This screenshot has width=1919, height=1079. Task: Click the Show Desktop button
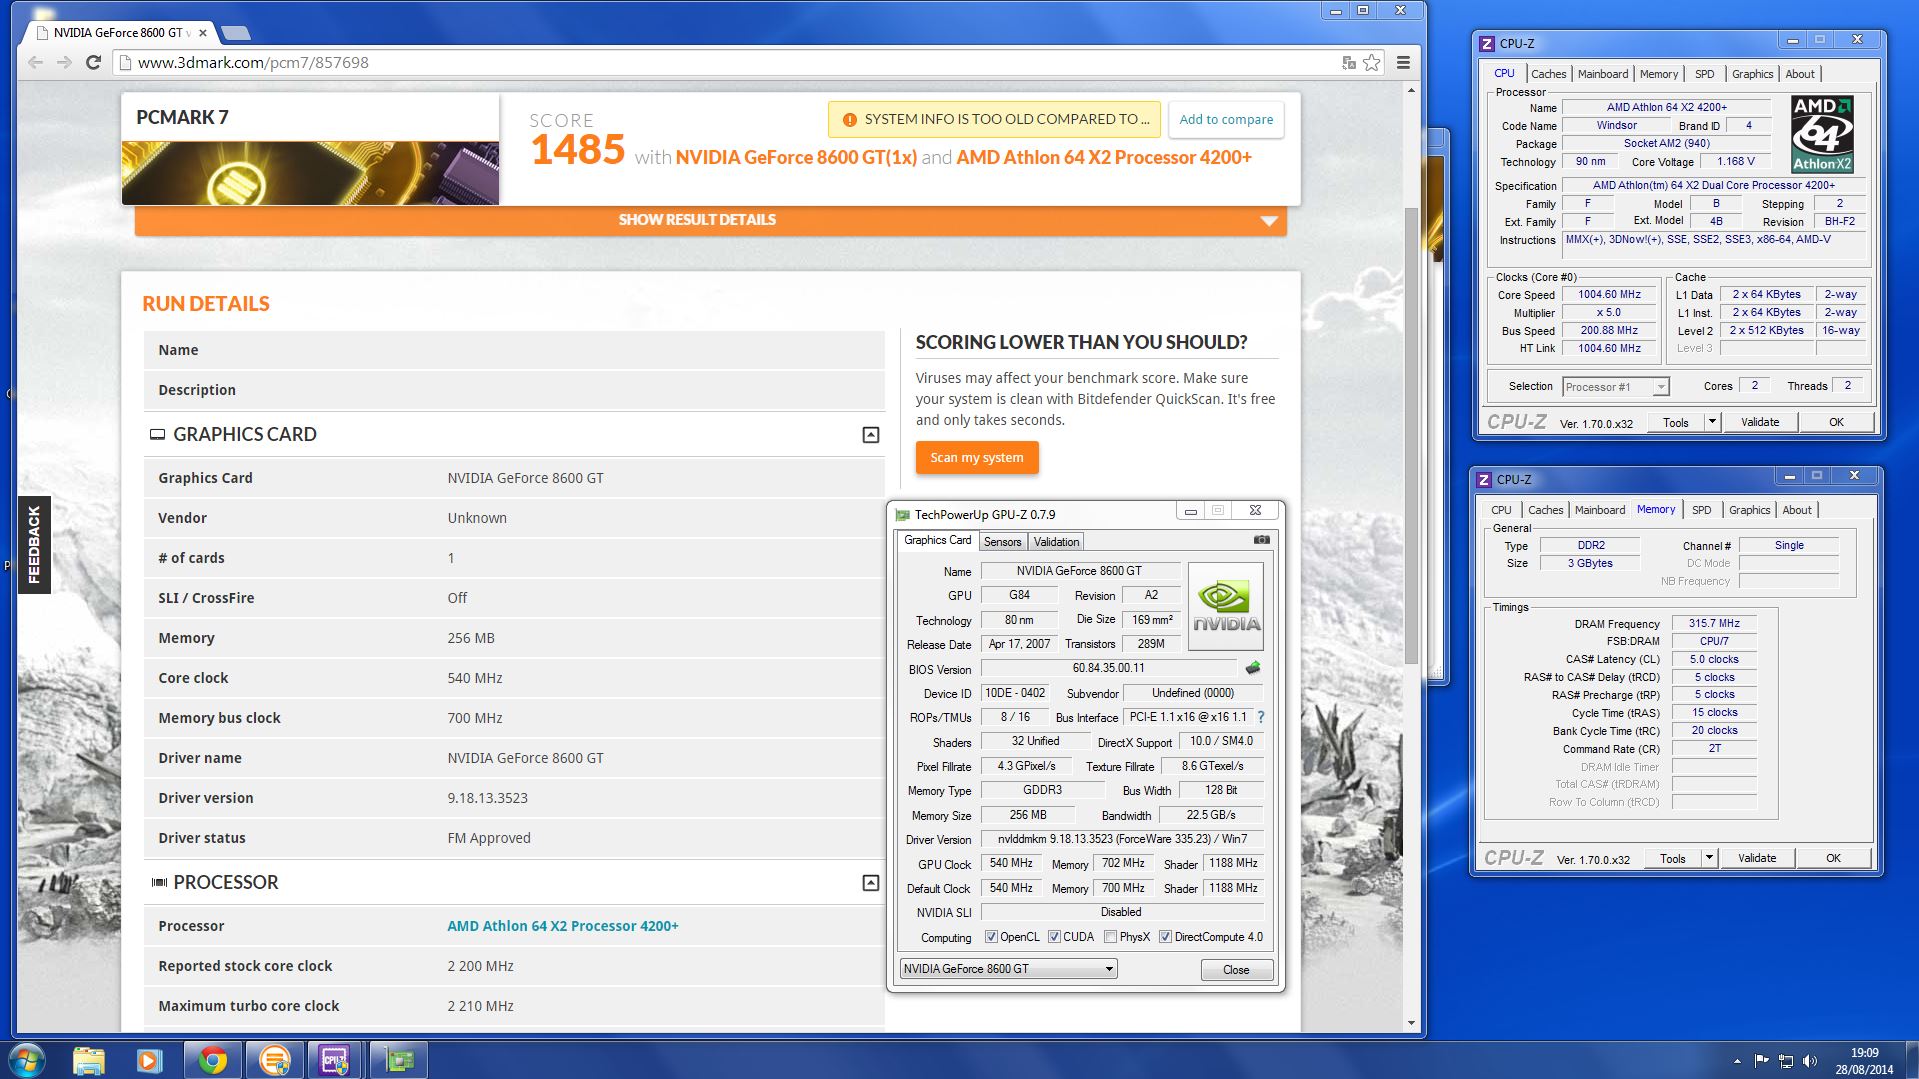tap(1912, 1060)
